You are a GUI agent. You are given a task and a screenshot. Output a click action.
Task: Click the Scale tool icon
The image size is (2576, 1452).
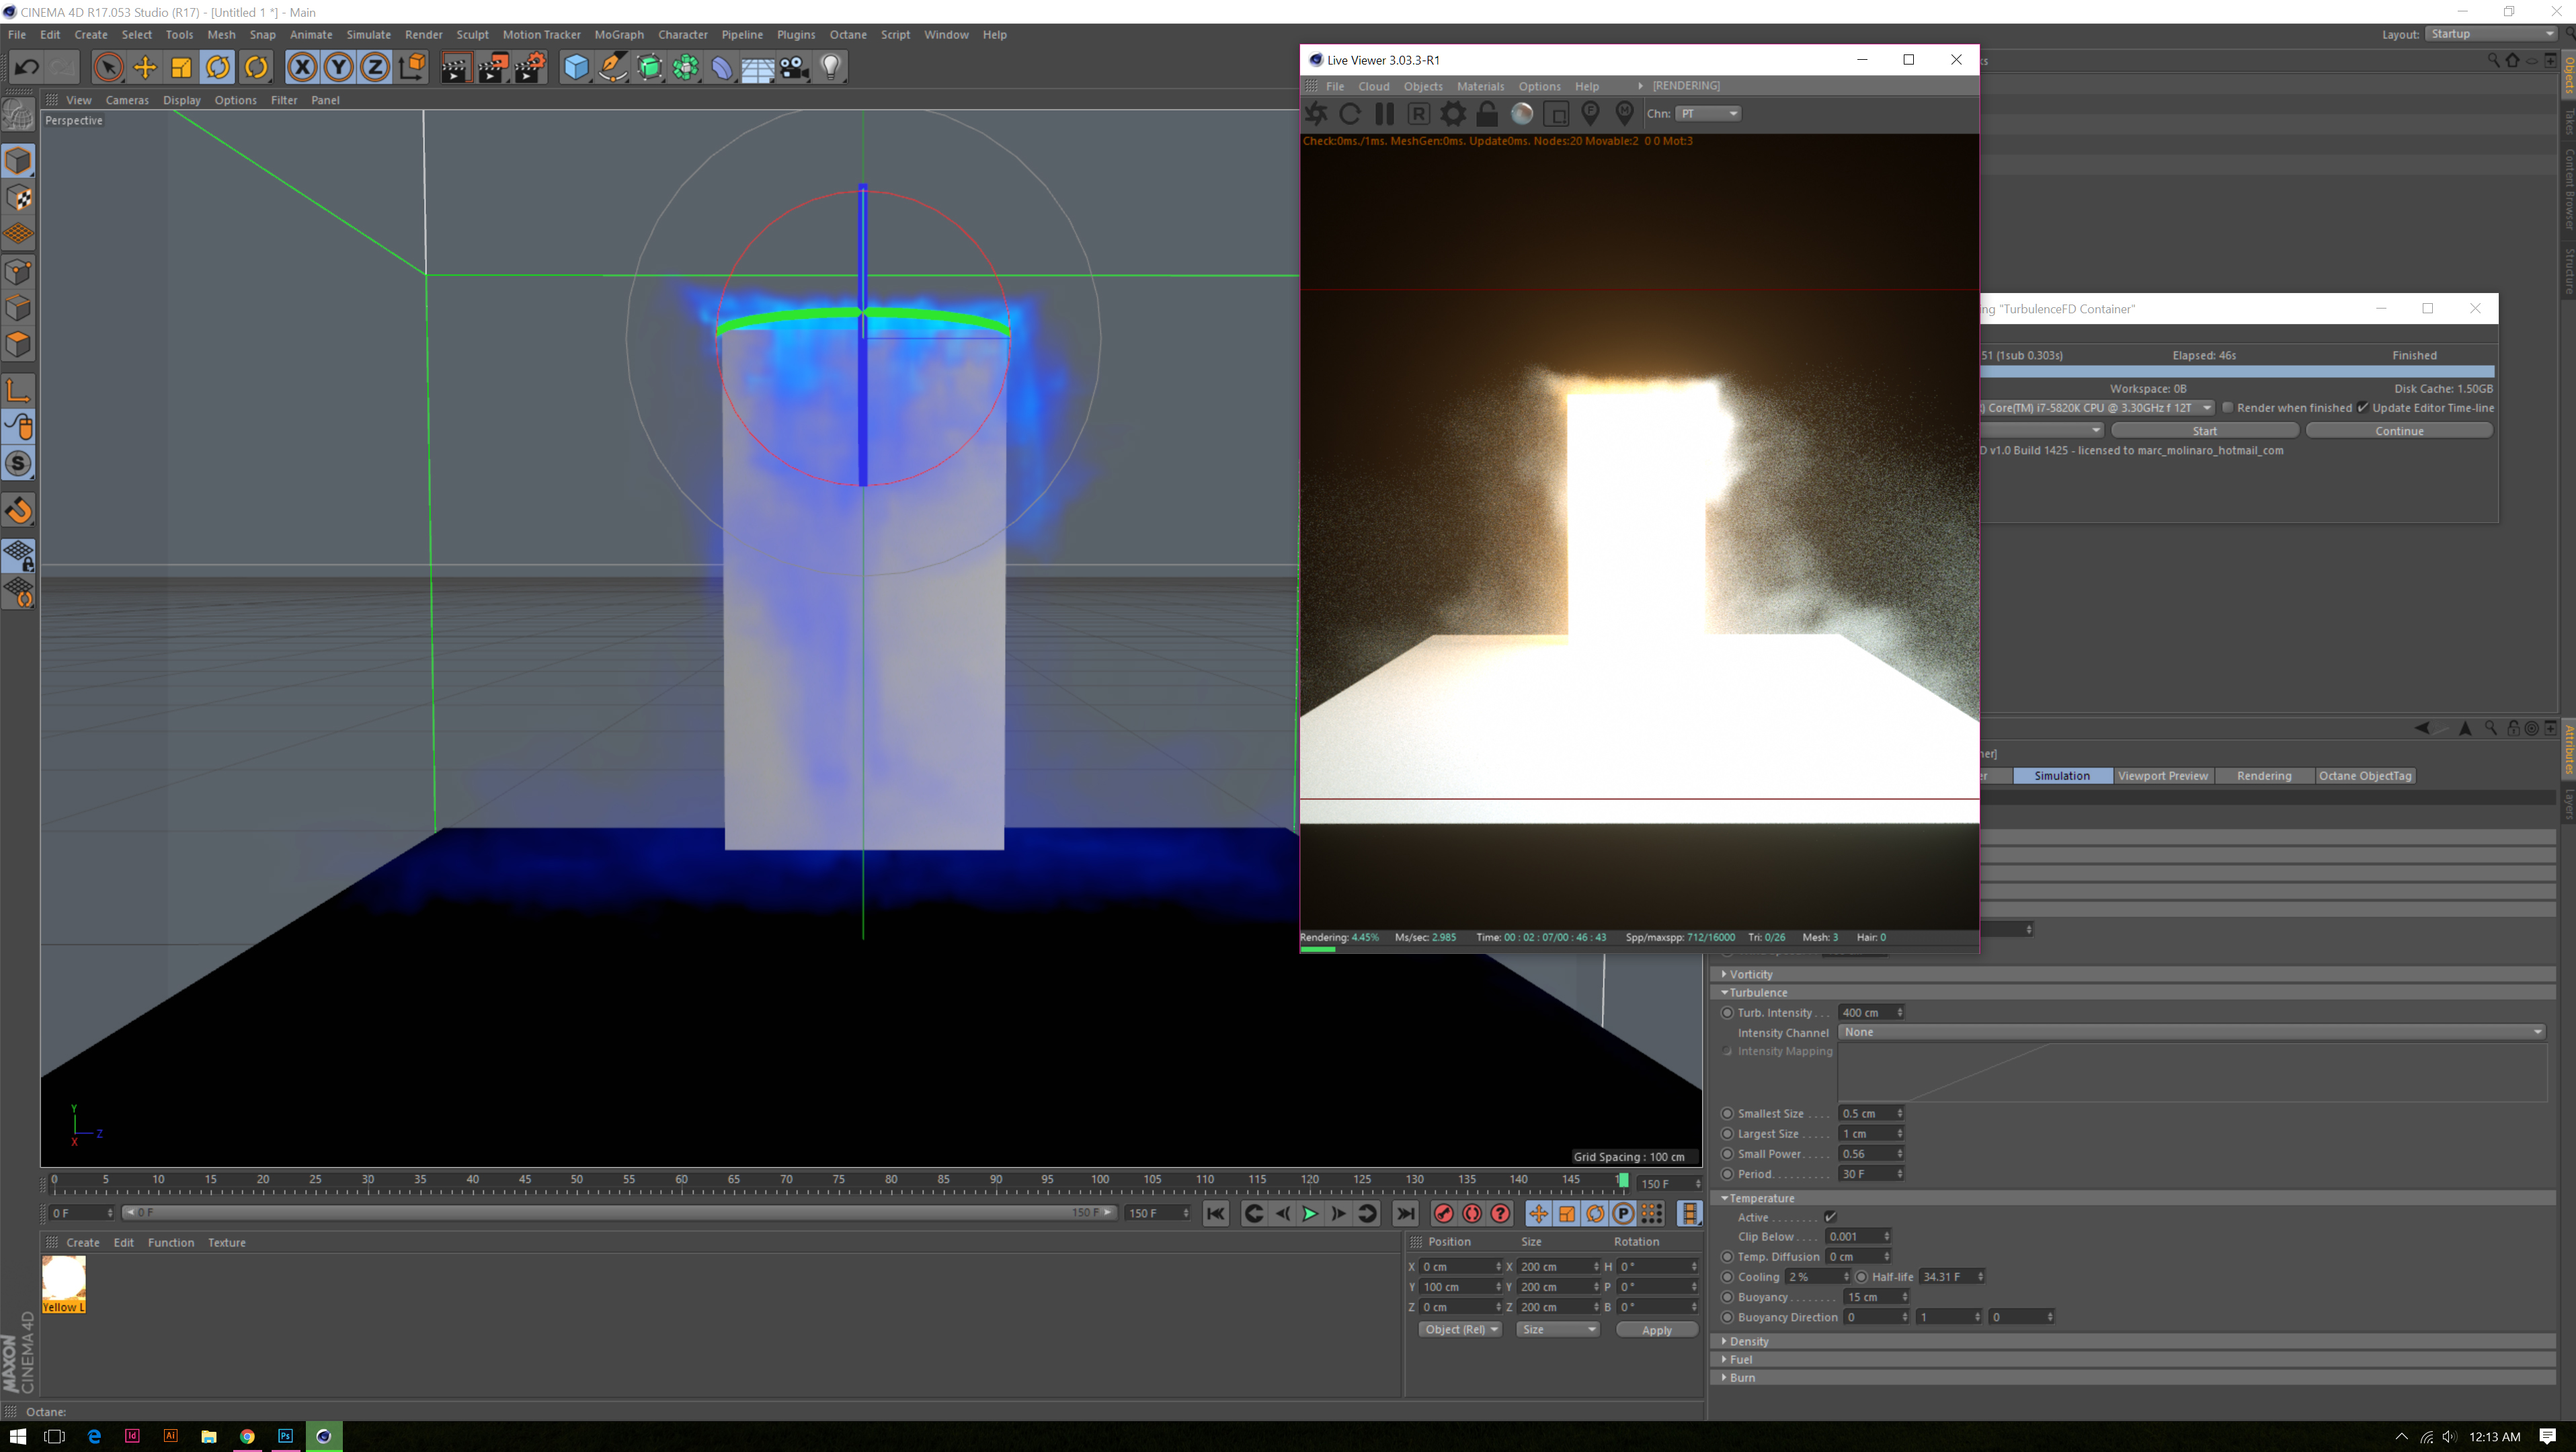(181, 67)
